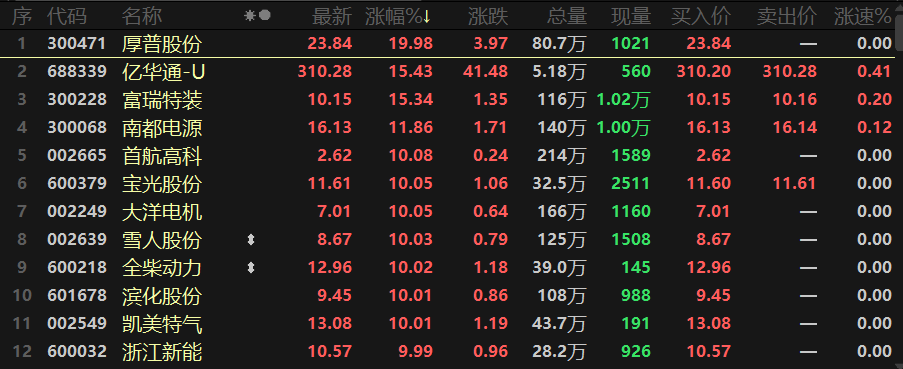Select the 首航高科 row

[452, 156]
